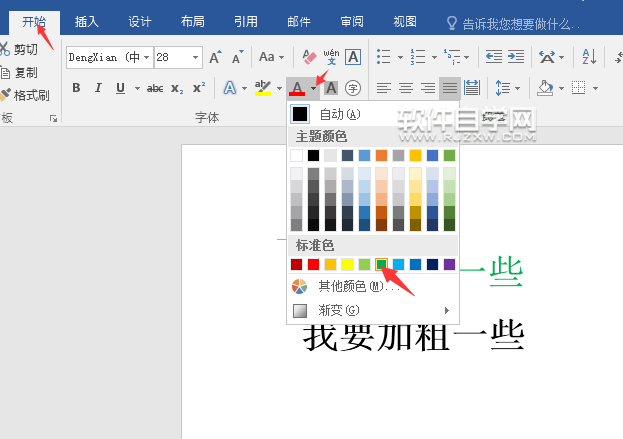Open the Phonetic Guide (wén) tool
This screenshot has height=439, width=623.
click(331, 57)
